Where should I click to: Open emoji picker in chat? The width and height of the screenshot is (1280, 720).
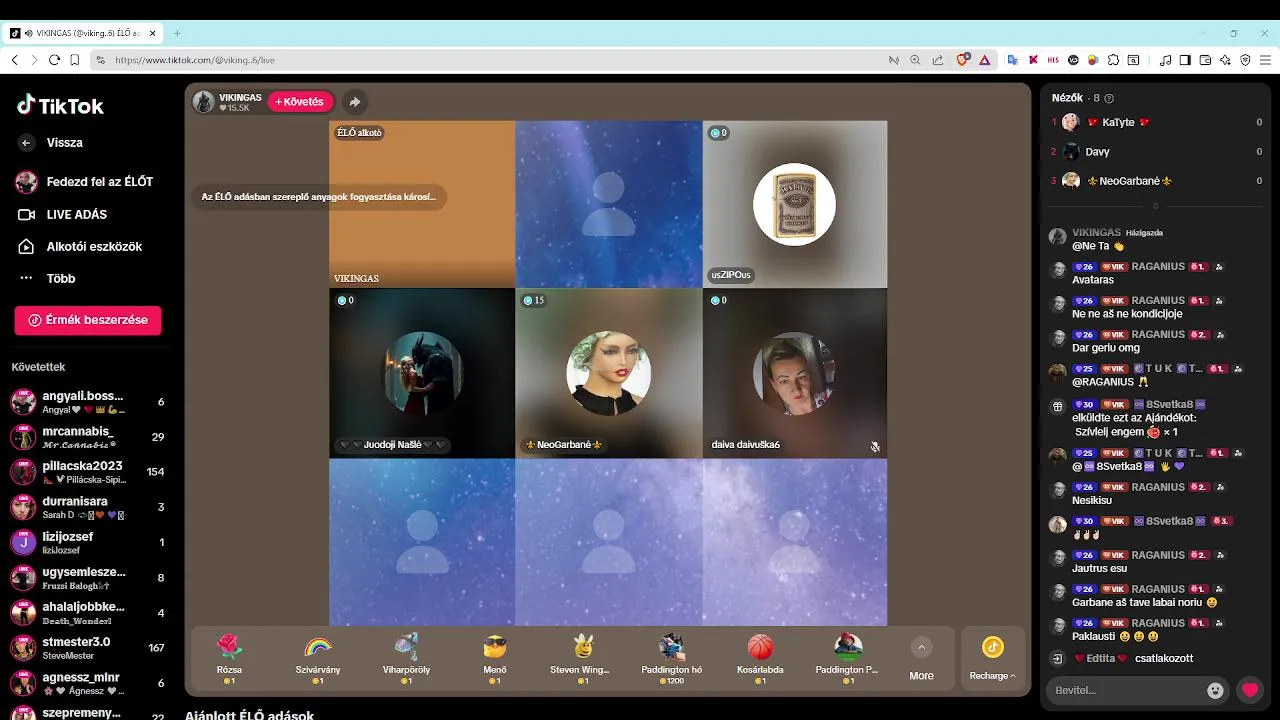(x=1215, y=690)
